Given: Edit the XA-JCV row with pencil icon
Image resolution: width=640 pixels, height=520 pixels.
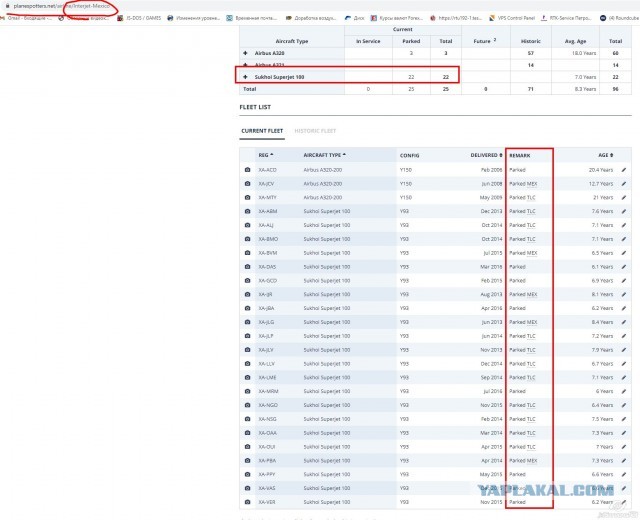Looking at the screenshot, I should [x=624, y=184].
